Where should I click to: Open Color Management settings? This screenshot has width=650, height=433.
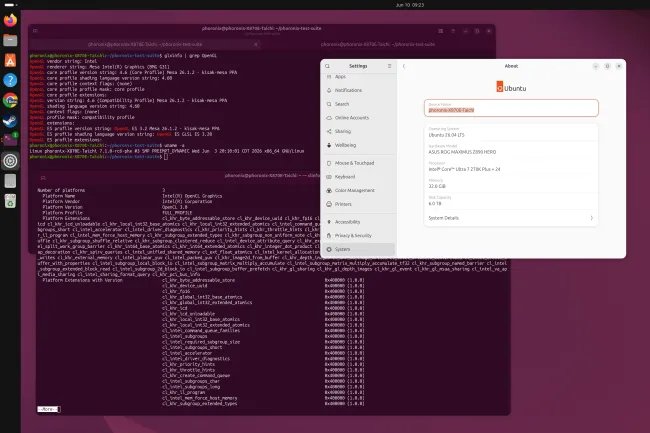359,191
